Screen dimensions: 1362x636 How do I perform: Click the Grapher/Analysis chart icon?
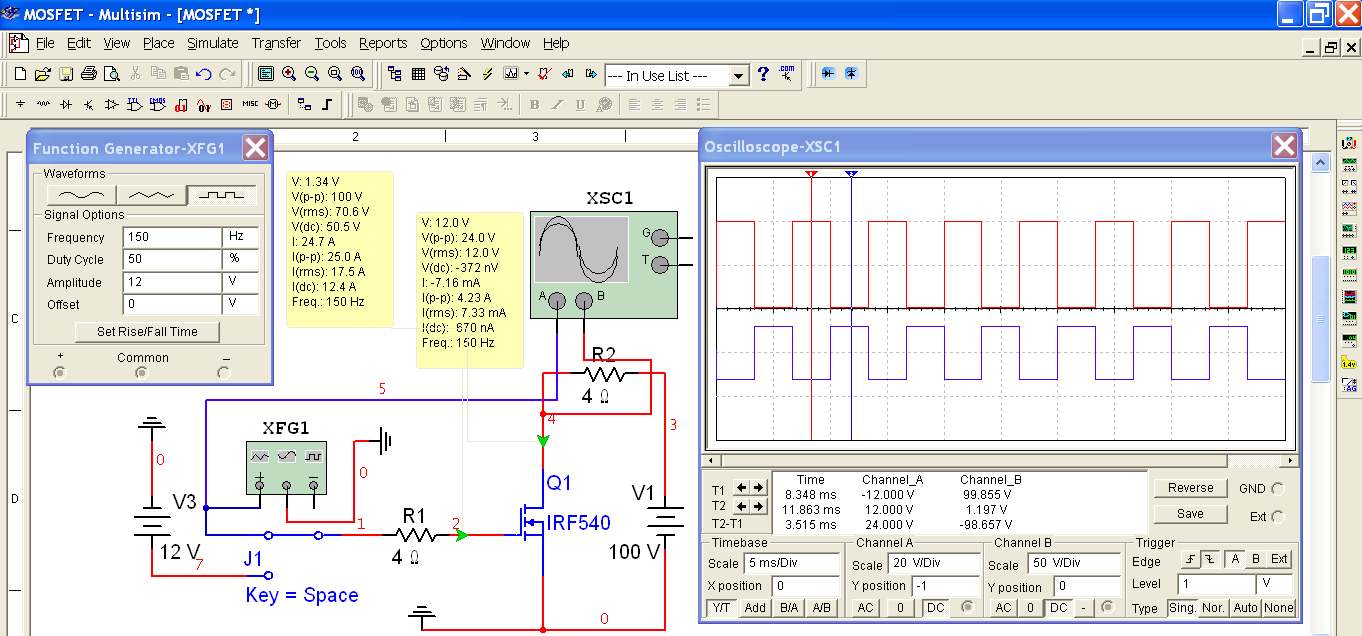tap(512, 74)
